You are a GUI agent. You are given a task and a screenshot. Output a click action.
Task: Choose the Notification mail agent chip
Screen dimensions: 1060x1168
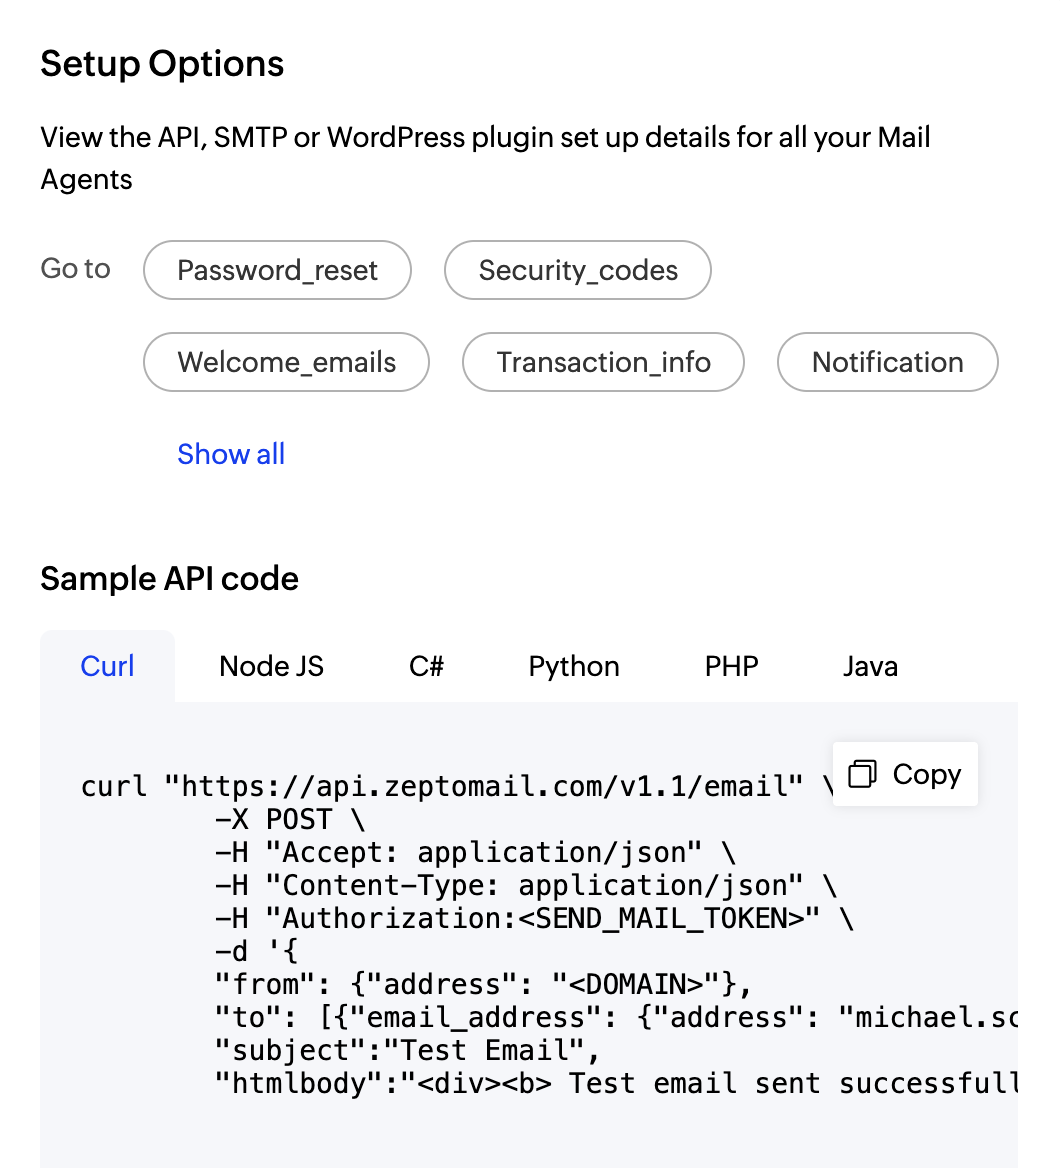click(887, 362)
